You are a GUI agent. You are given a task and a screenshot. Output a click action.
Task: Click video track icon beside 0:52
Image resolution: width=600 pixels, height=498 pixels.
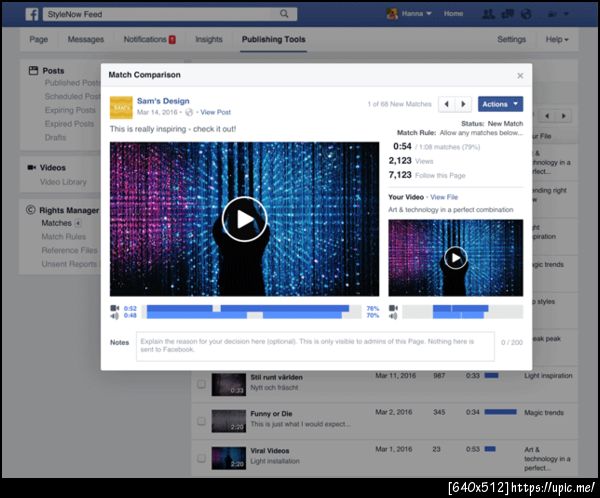point(115,308)
